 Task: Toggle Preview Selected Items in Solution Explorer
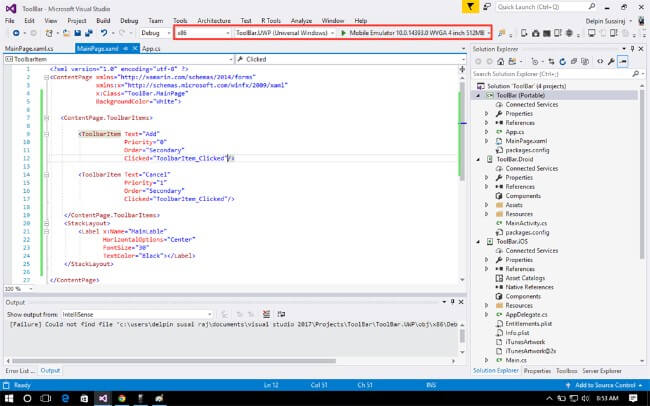[621, 61]
